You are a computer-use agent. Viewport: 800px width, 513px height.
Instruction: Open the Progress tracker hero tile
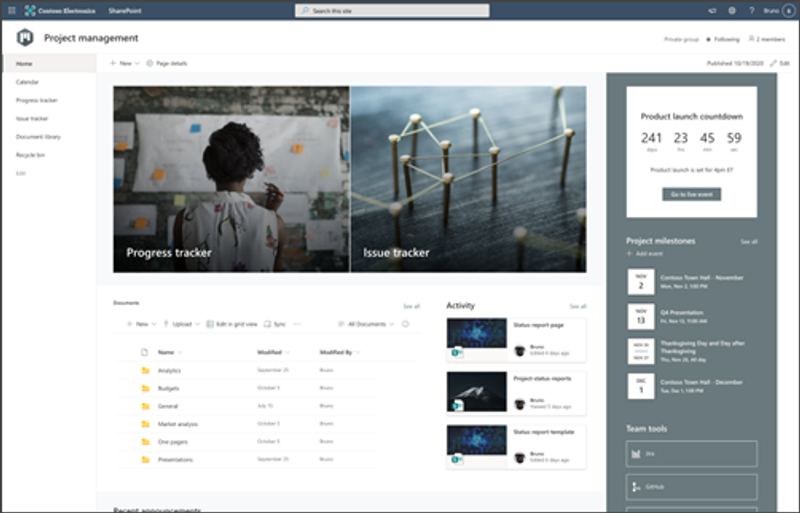[231, 179]
